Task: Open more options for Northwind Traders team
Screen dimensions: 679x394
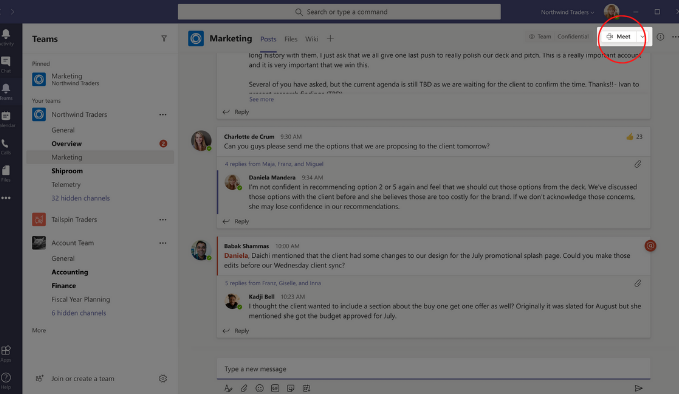Action: point(163,115)
